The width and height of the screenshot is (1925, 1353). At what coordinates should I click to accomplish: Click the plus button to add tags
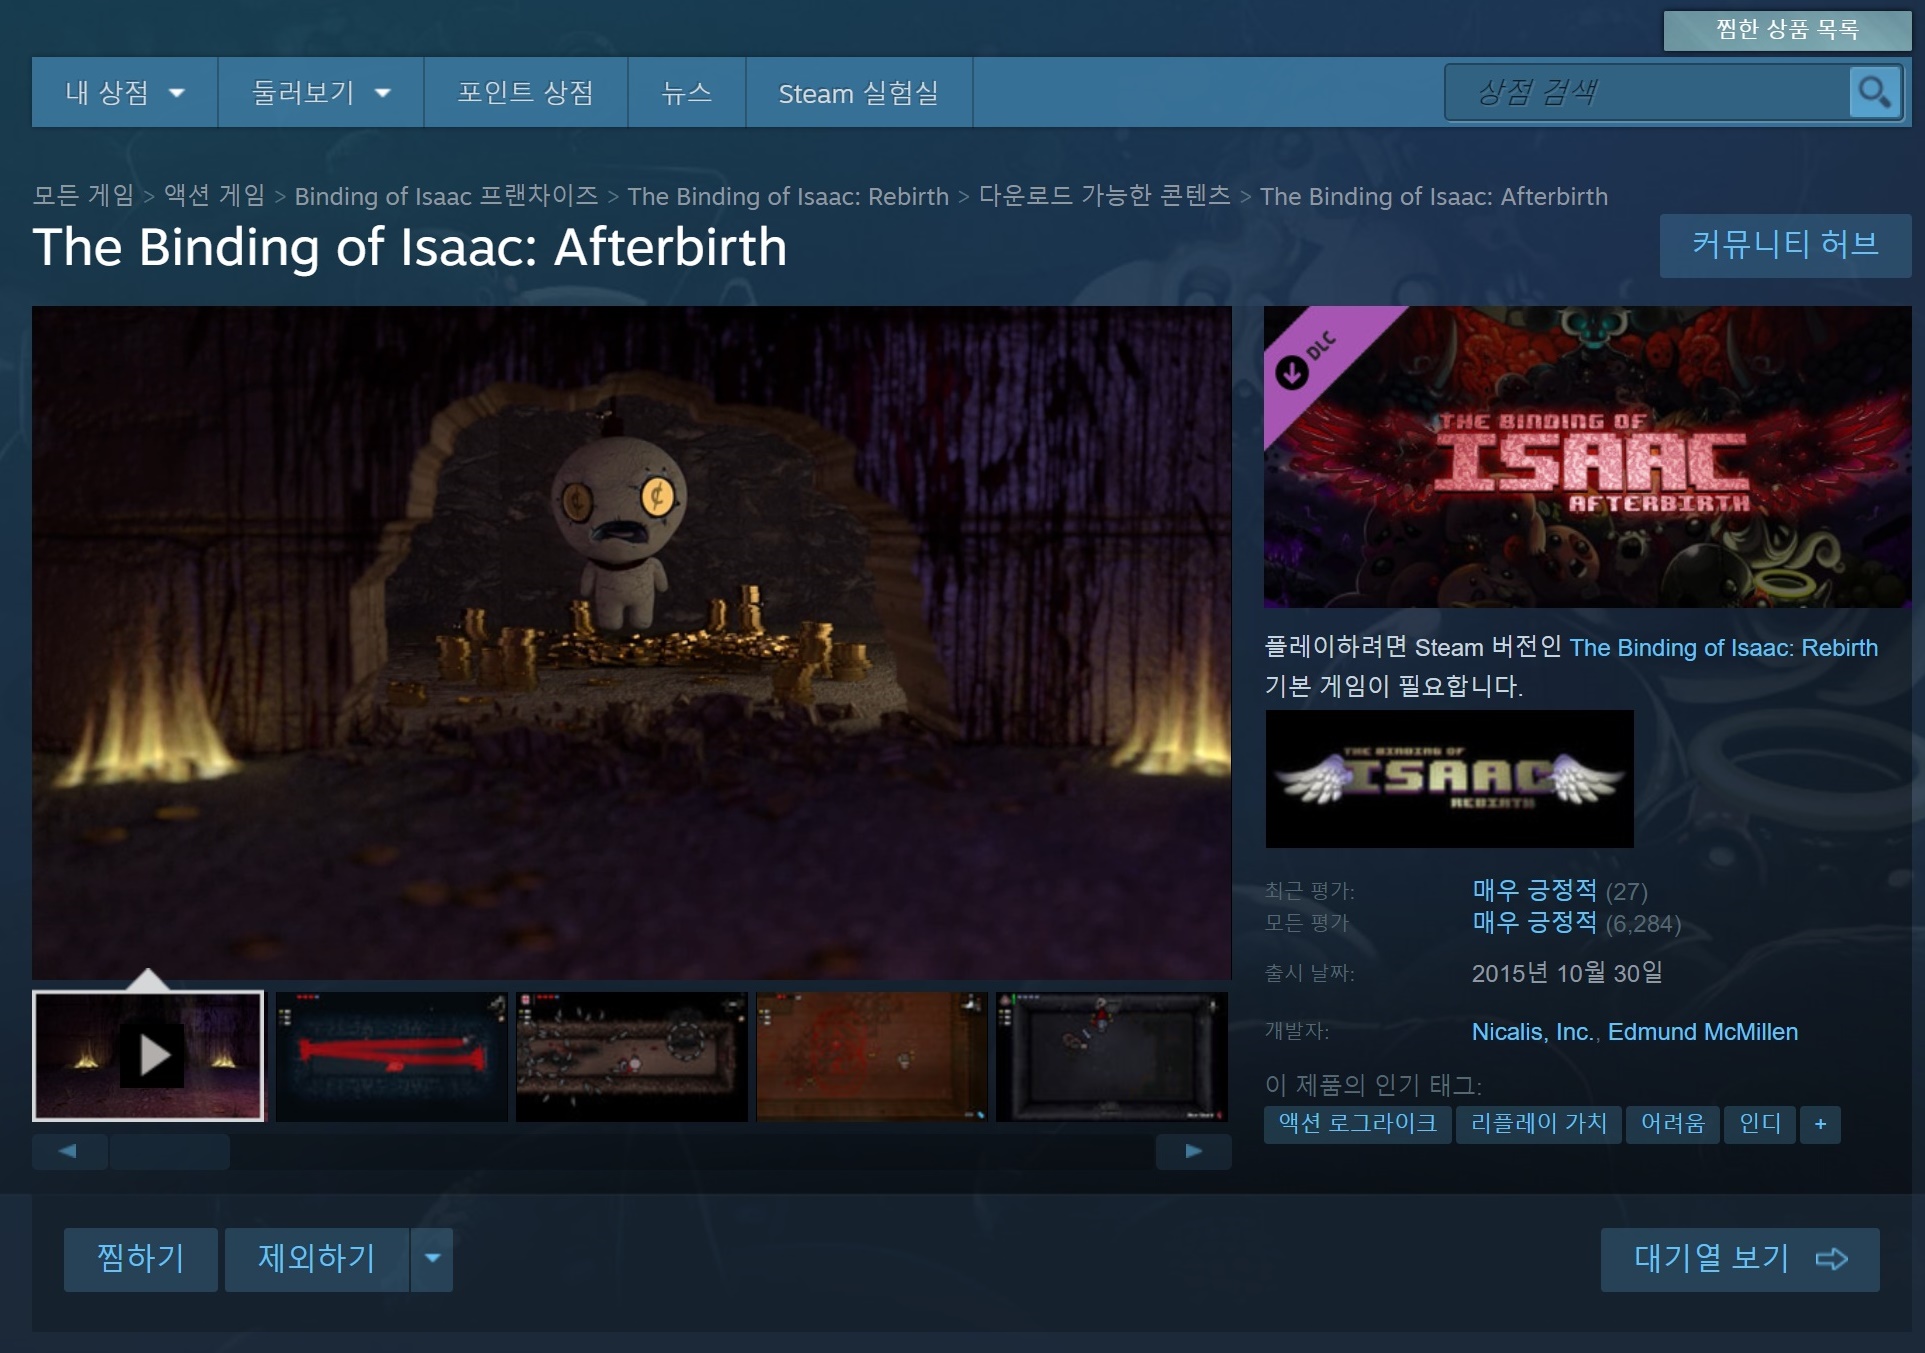(1820, 1124)
